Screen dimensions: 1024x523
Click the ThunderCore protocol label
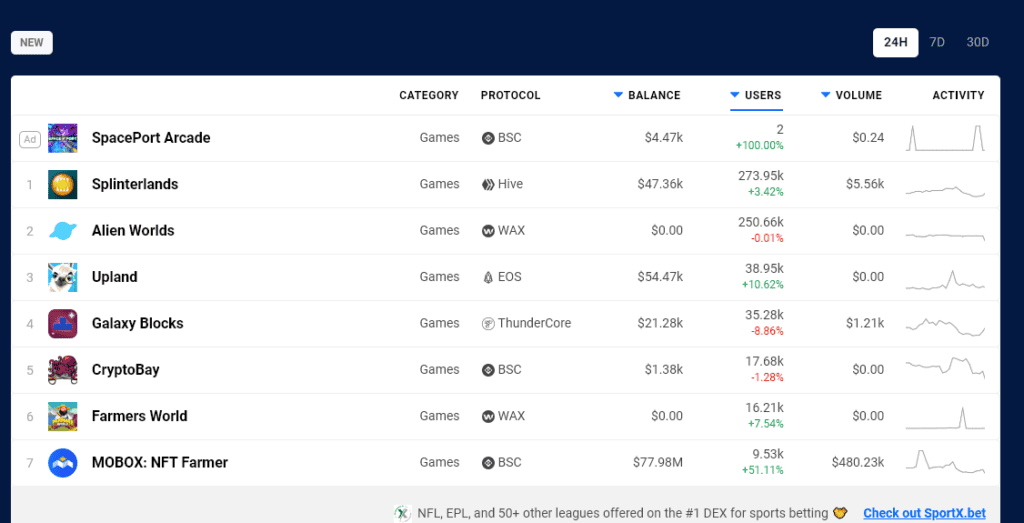pyautogui.click(x=534, y=324)
